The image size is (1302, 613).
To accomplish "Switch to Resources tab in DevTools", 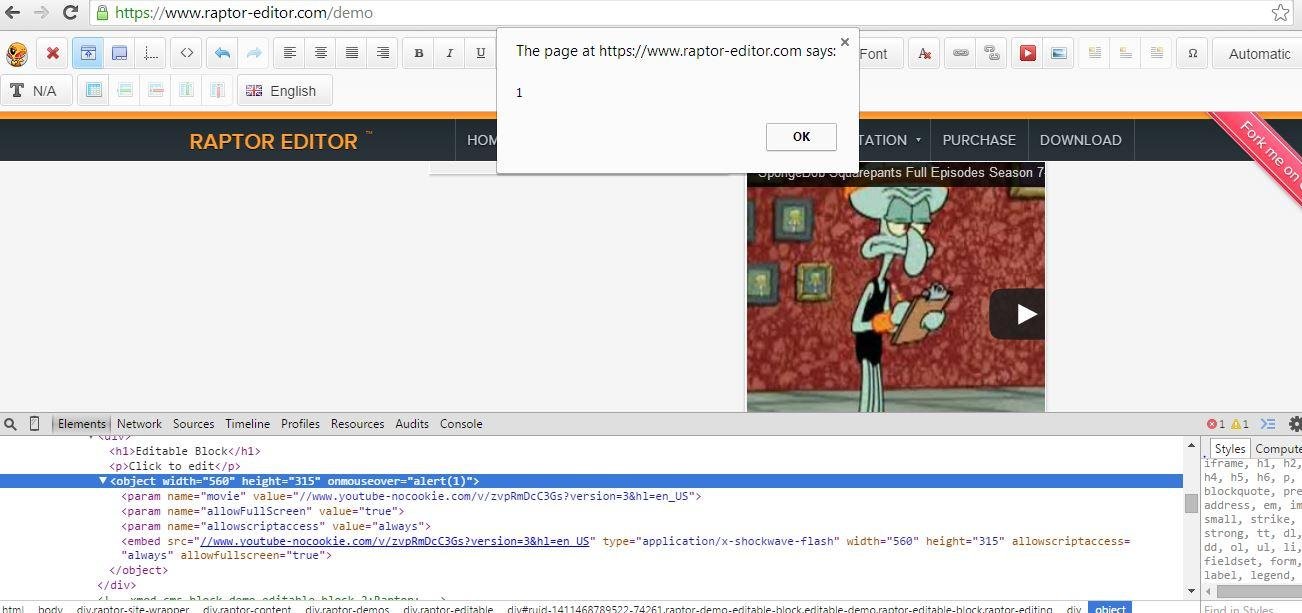I will (357, 424).
